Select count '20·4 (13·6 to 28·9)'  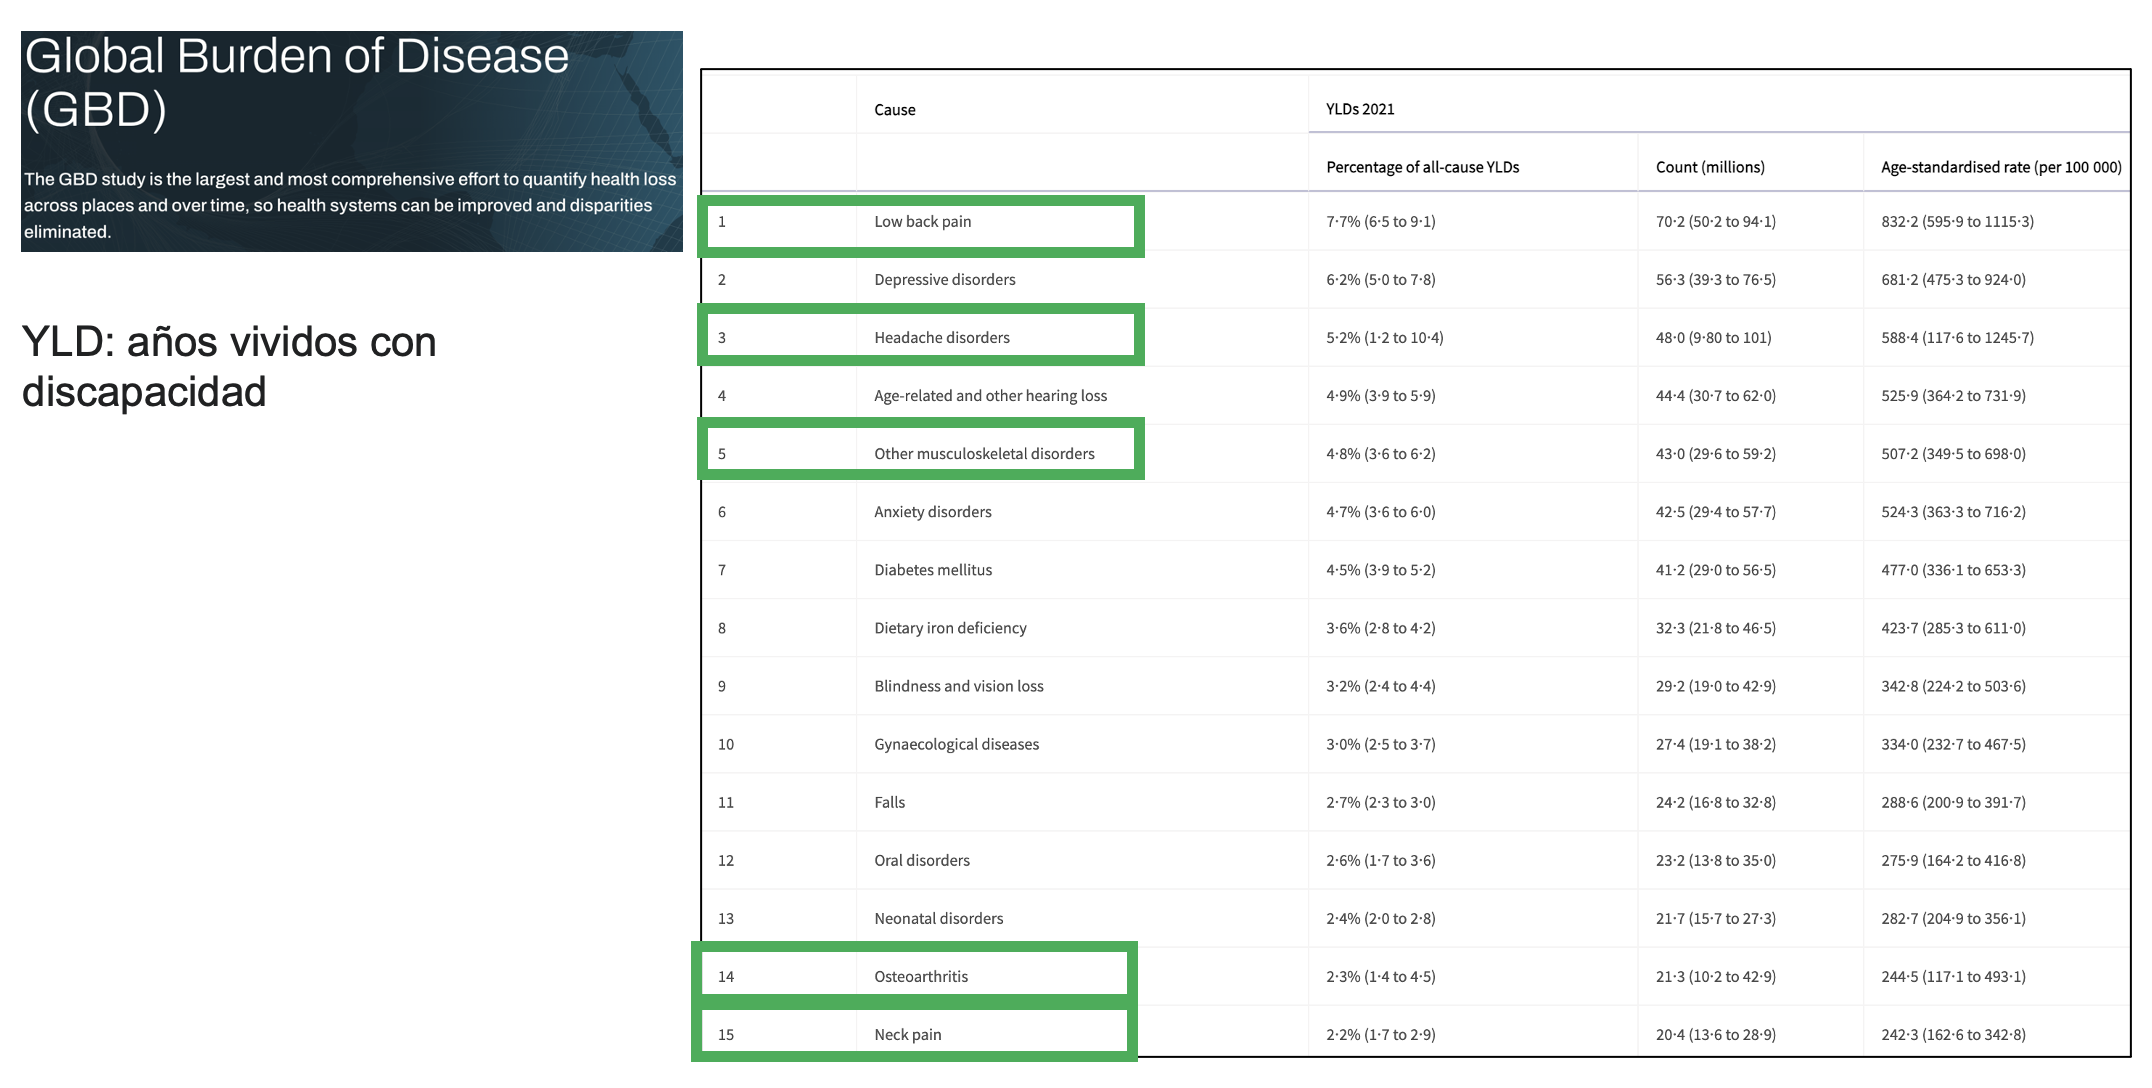tap(1715, 1034)
